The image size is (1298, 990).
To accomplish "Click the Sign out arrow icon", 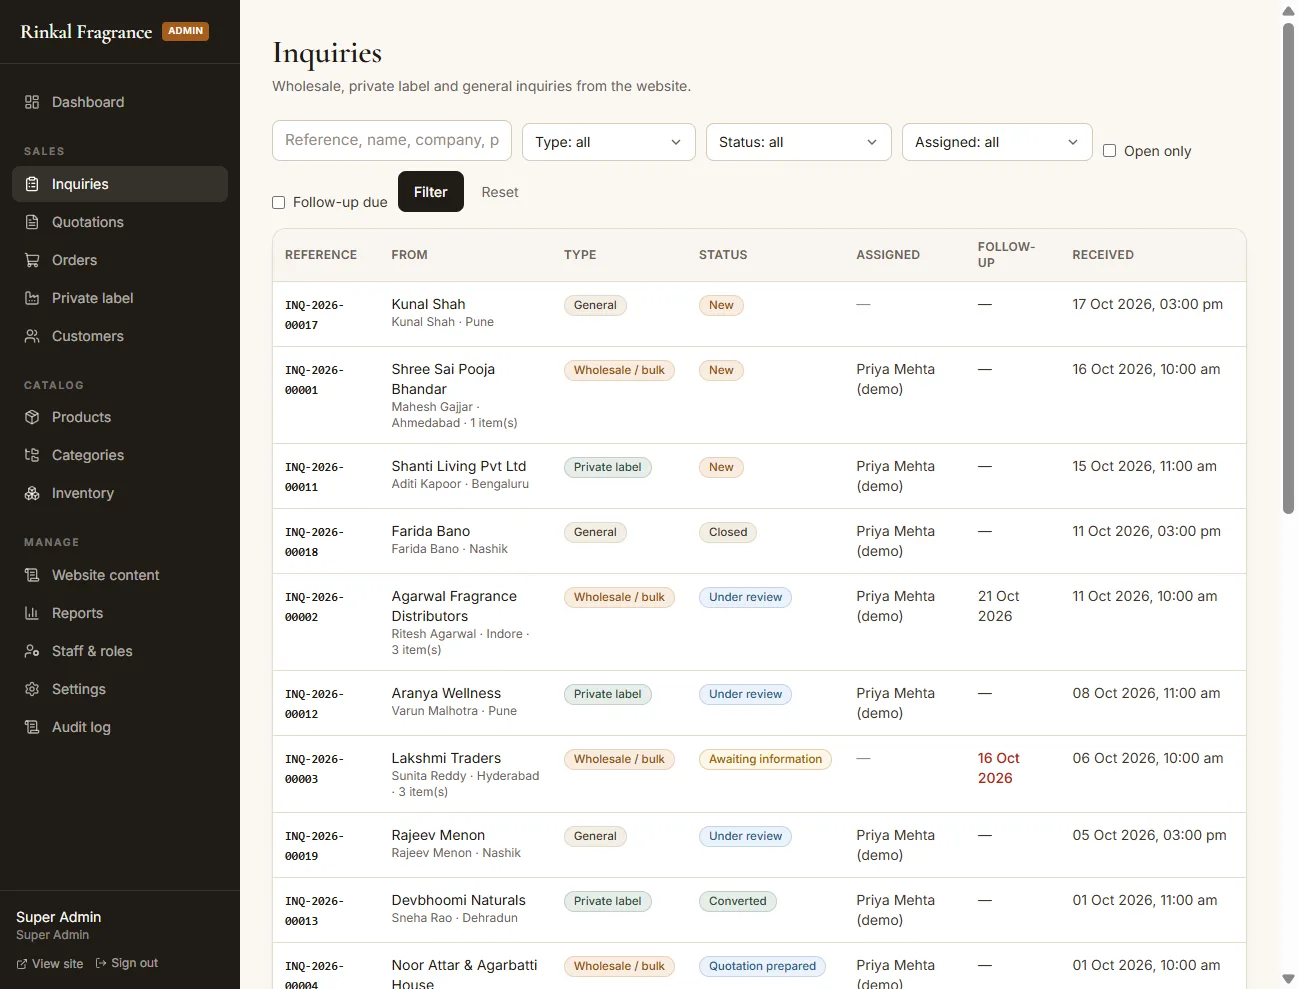I will pyautogui.click(x=101, y=963).
